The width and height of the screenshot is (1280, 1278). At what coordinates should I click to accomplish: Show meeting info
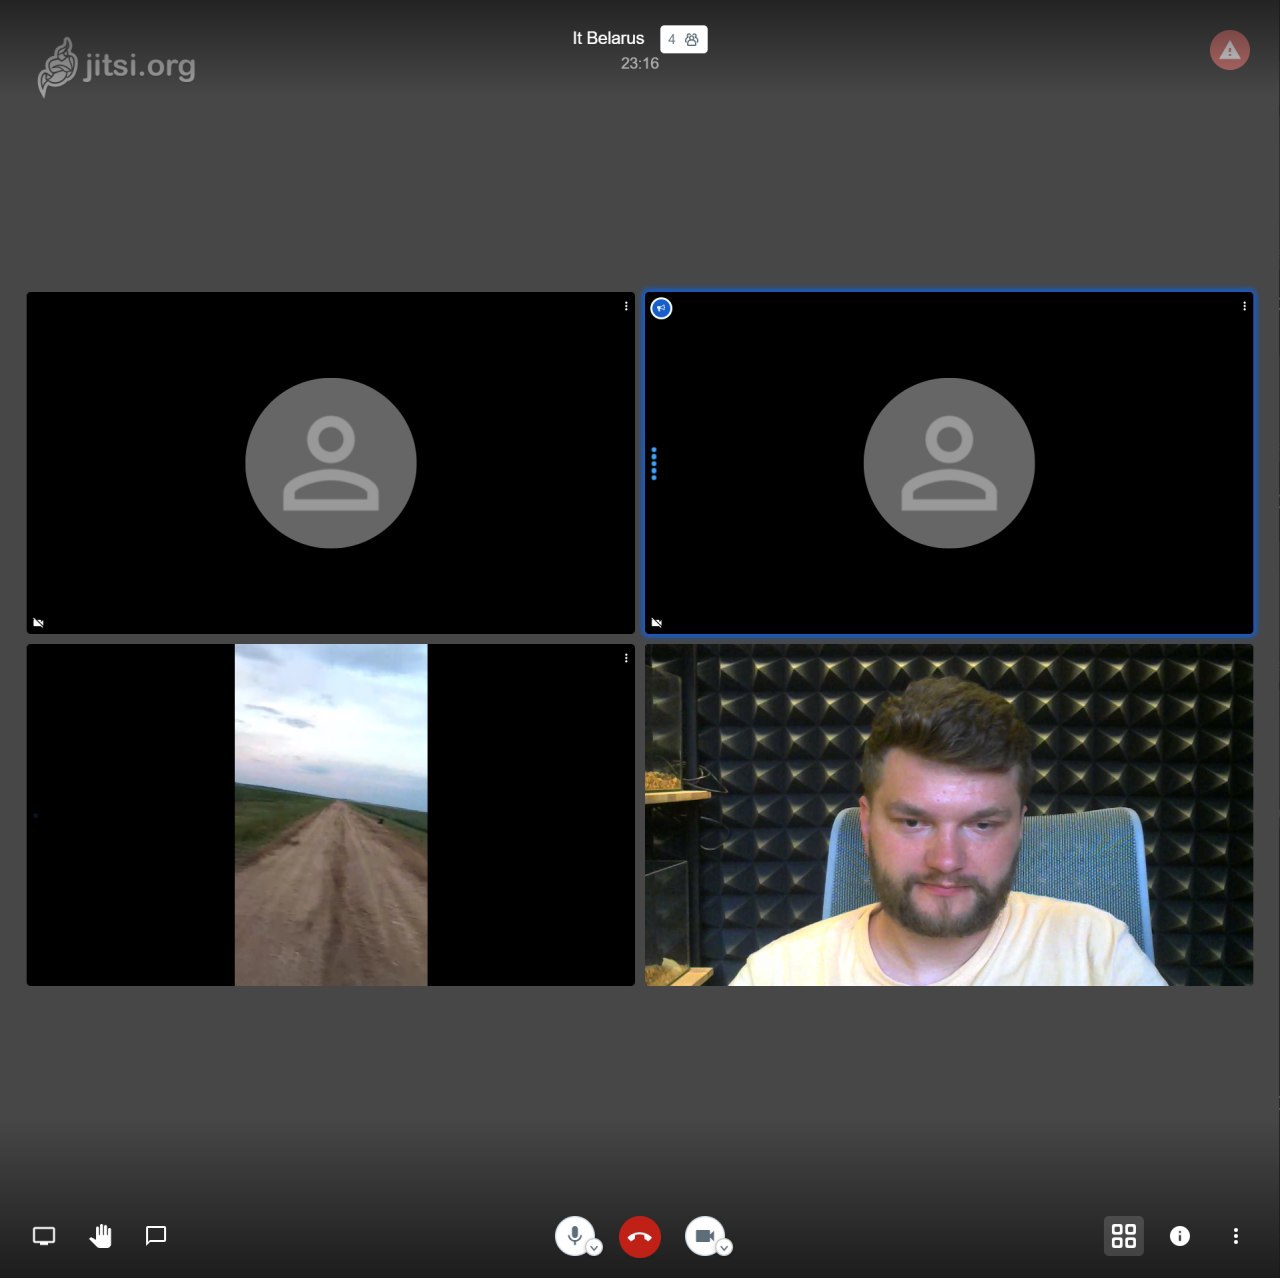(x=1180, y=1236)
